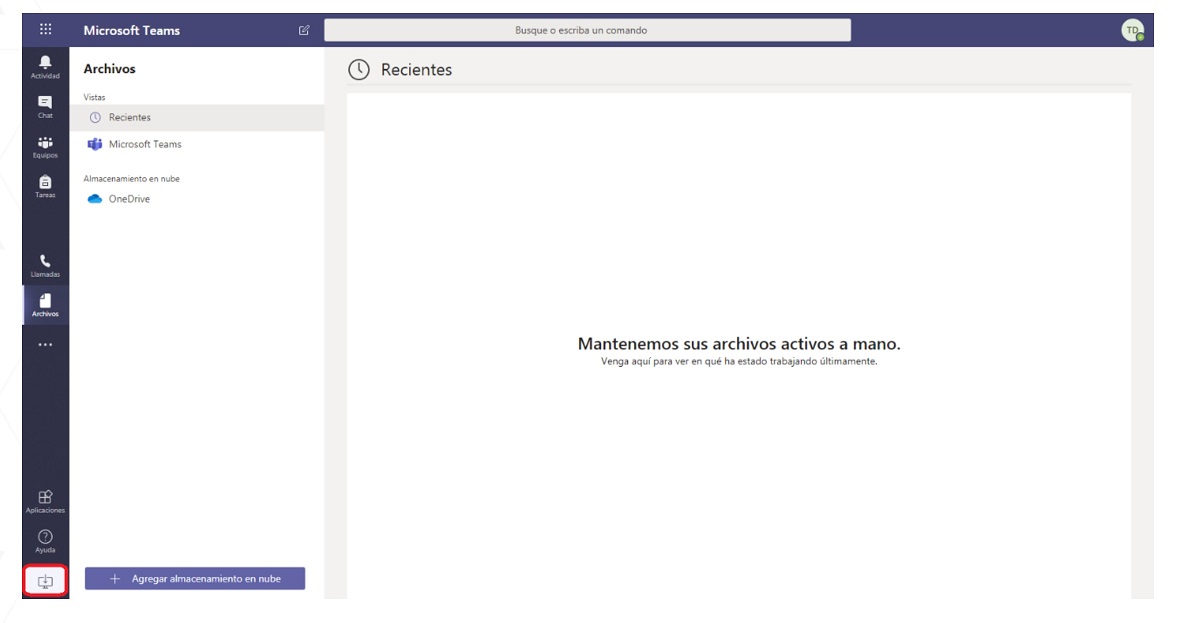Show more apps via ellipsis icon

point(45,345)
